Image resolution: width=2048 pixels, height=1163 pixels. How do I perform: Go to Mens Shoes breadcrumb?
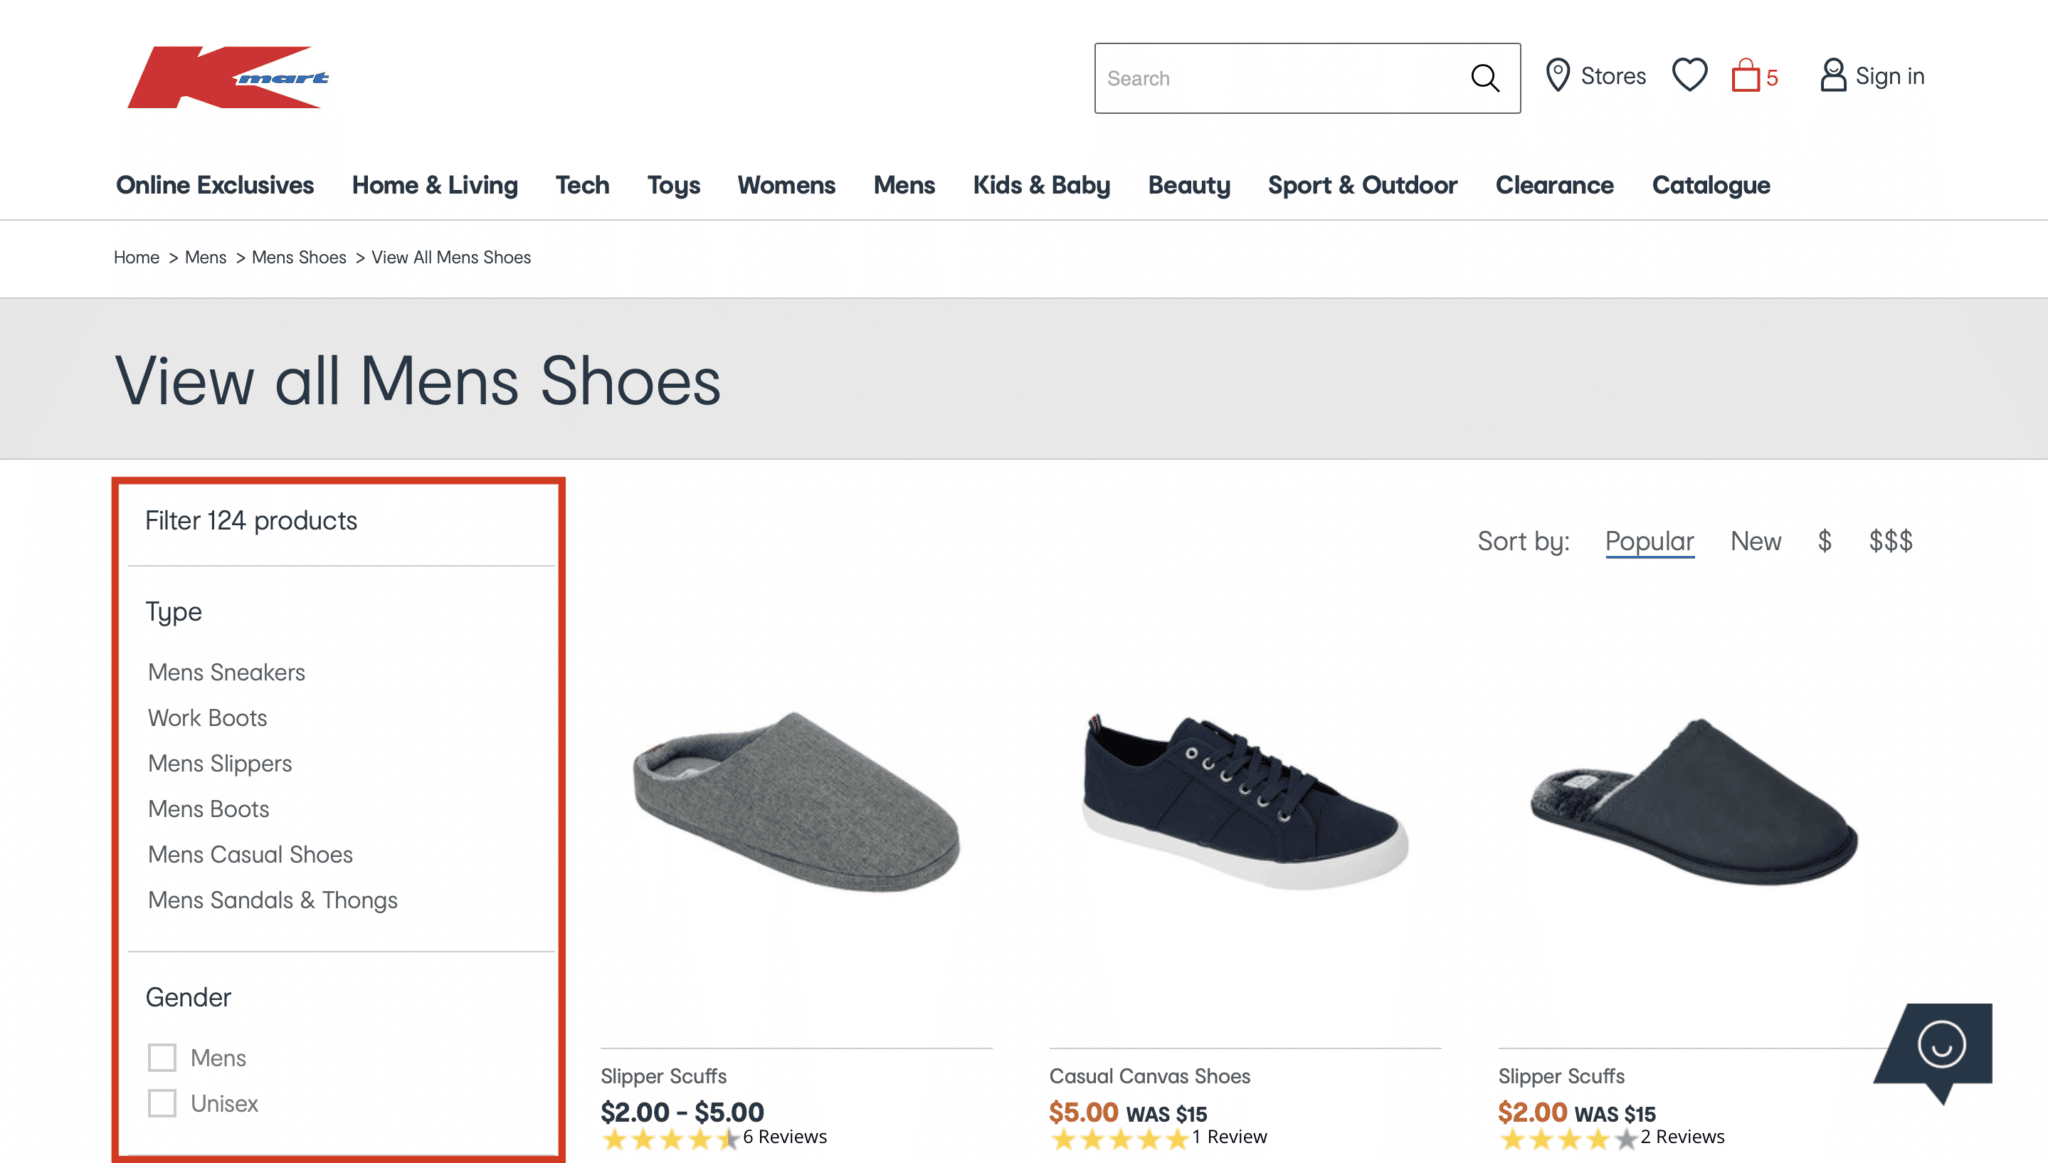[x=298, y=257]
